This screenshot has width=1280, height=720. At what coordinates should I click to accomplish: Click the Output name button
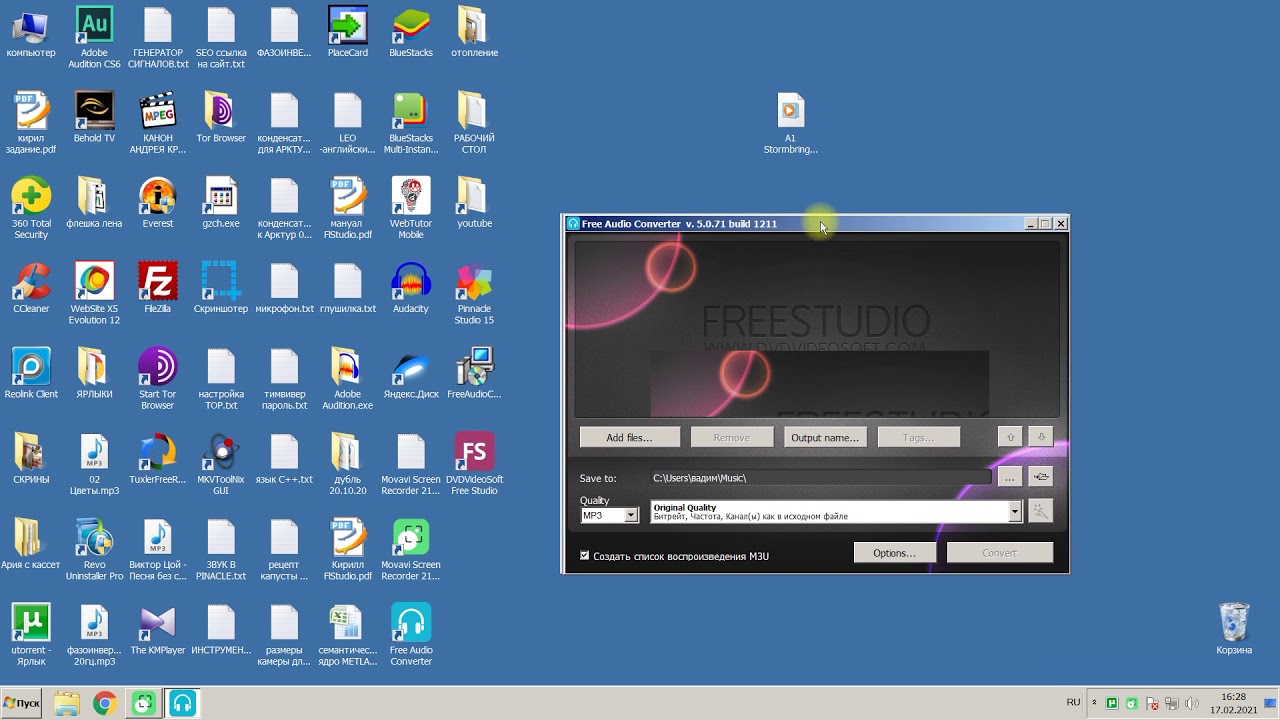pyautogui.click(x=825, y=437)
